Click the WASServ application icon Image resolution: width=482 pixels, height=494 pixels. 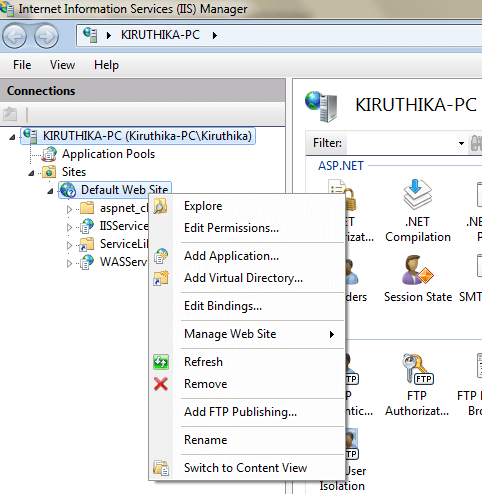87,262
